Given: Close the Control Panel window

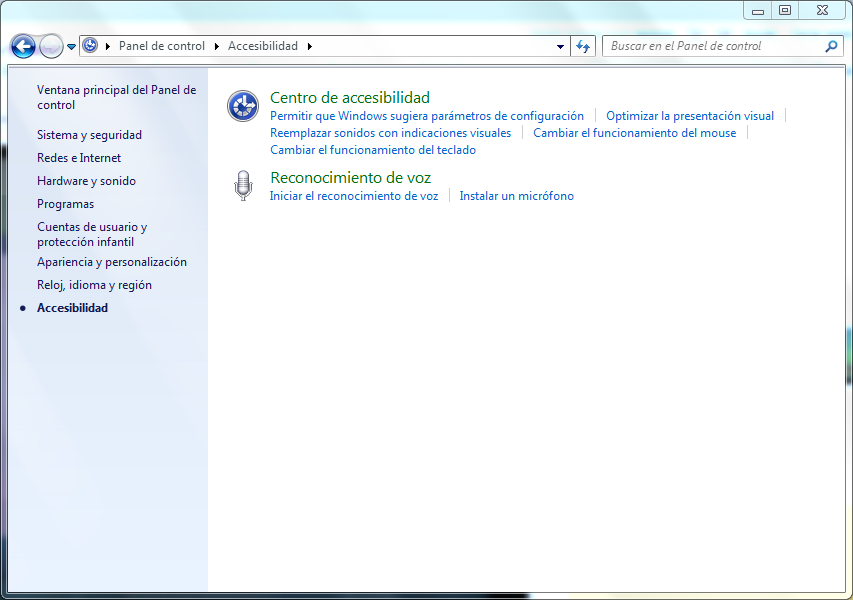Looking at the screenshot, I should point(823,10).
